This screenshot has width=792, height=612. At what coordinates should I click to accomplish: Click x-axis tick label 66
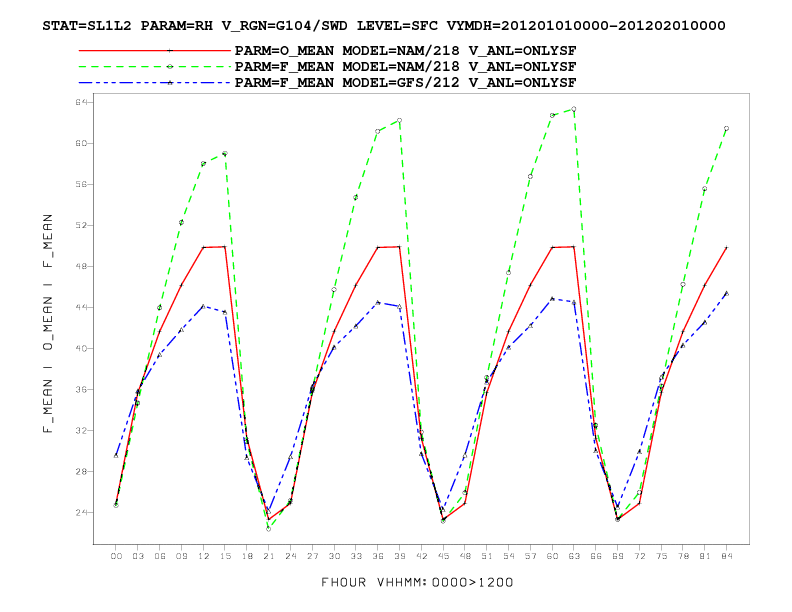[596, 556]
